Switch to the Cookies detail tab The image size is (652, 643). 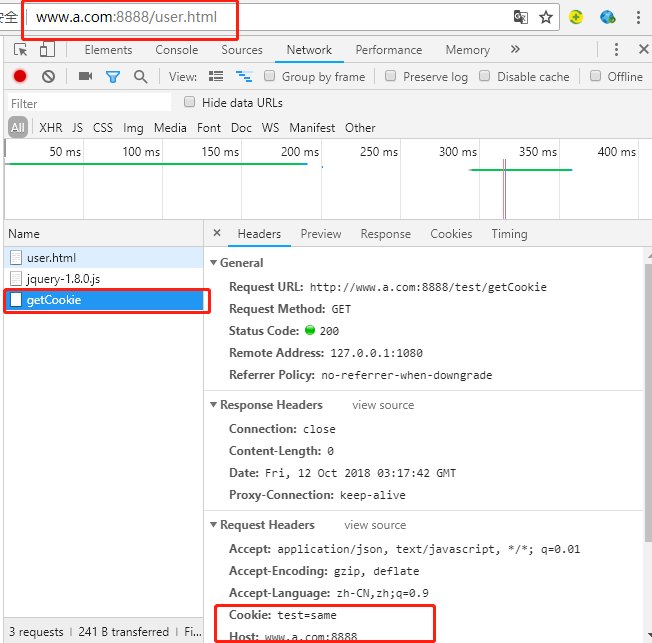451,234
